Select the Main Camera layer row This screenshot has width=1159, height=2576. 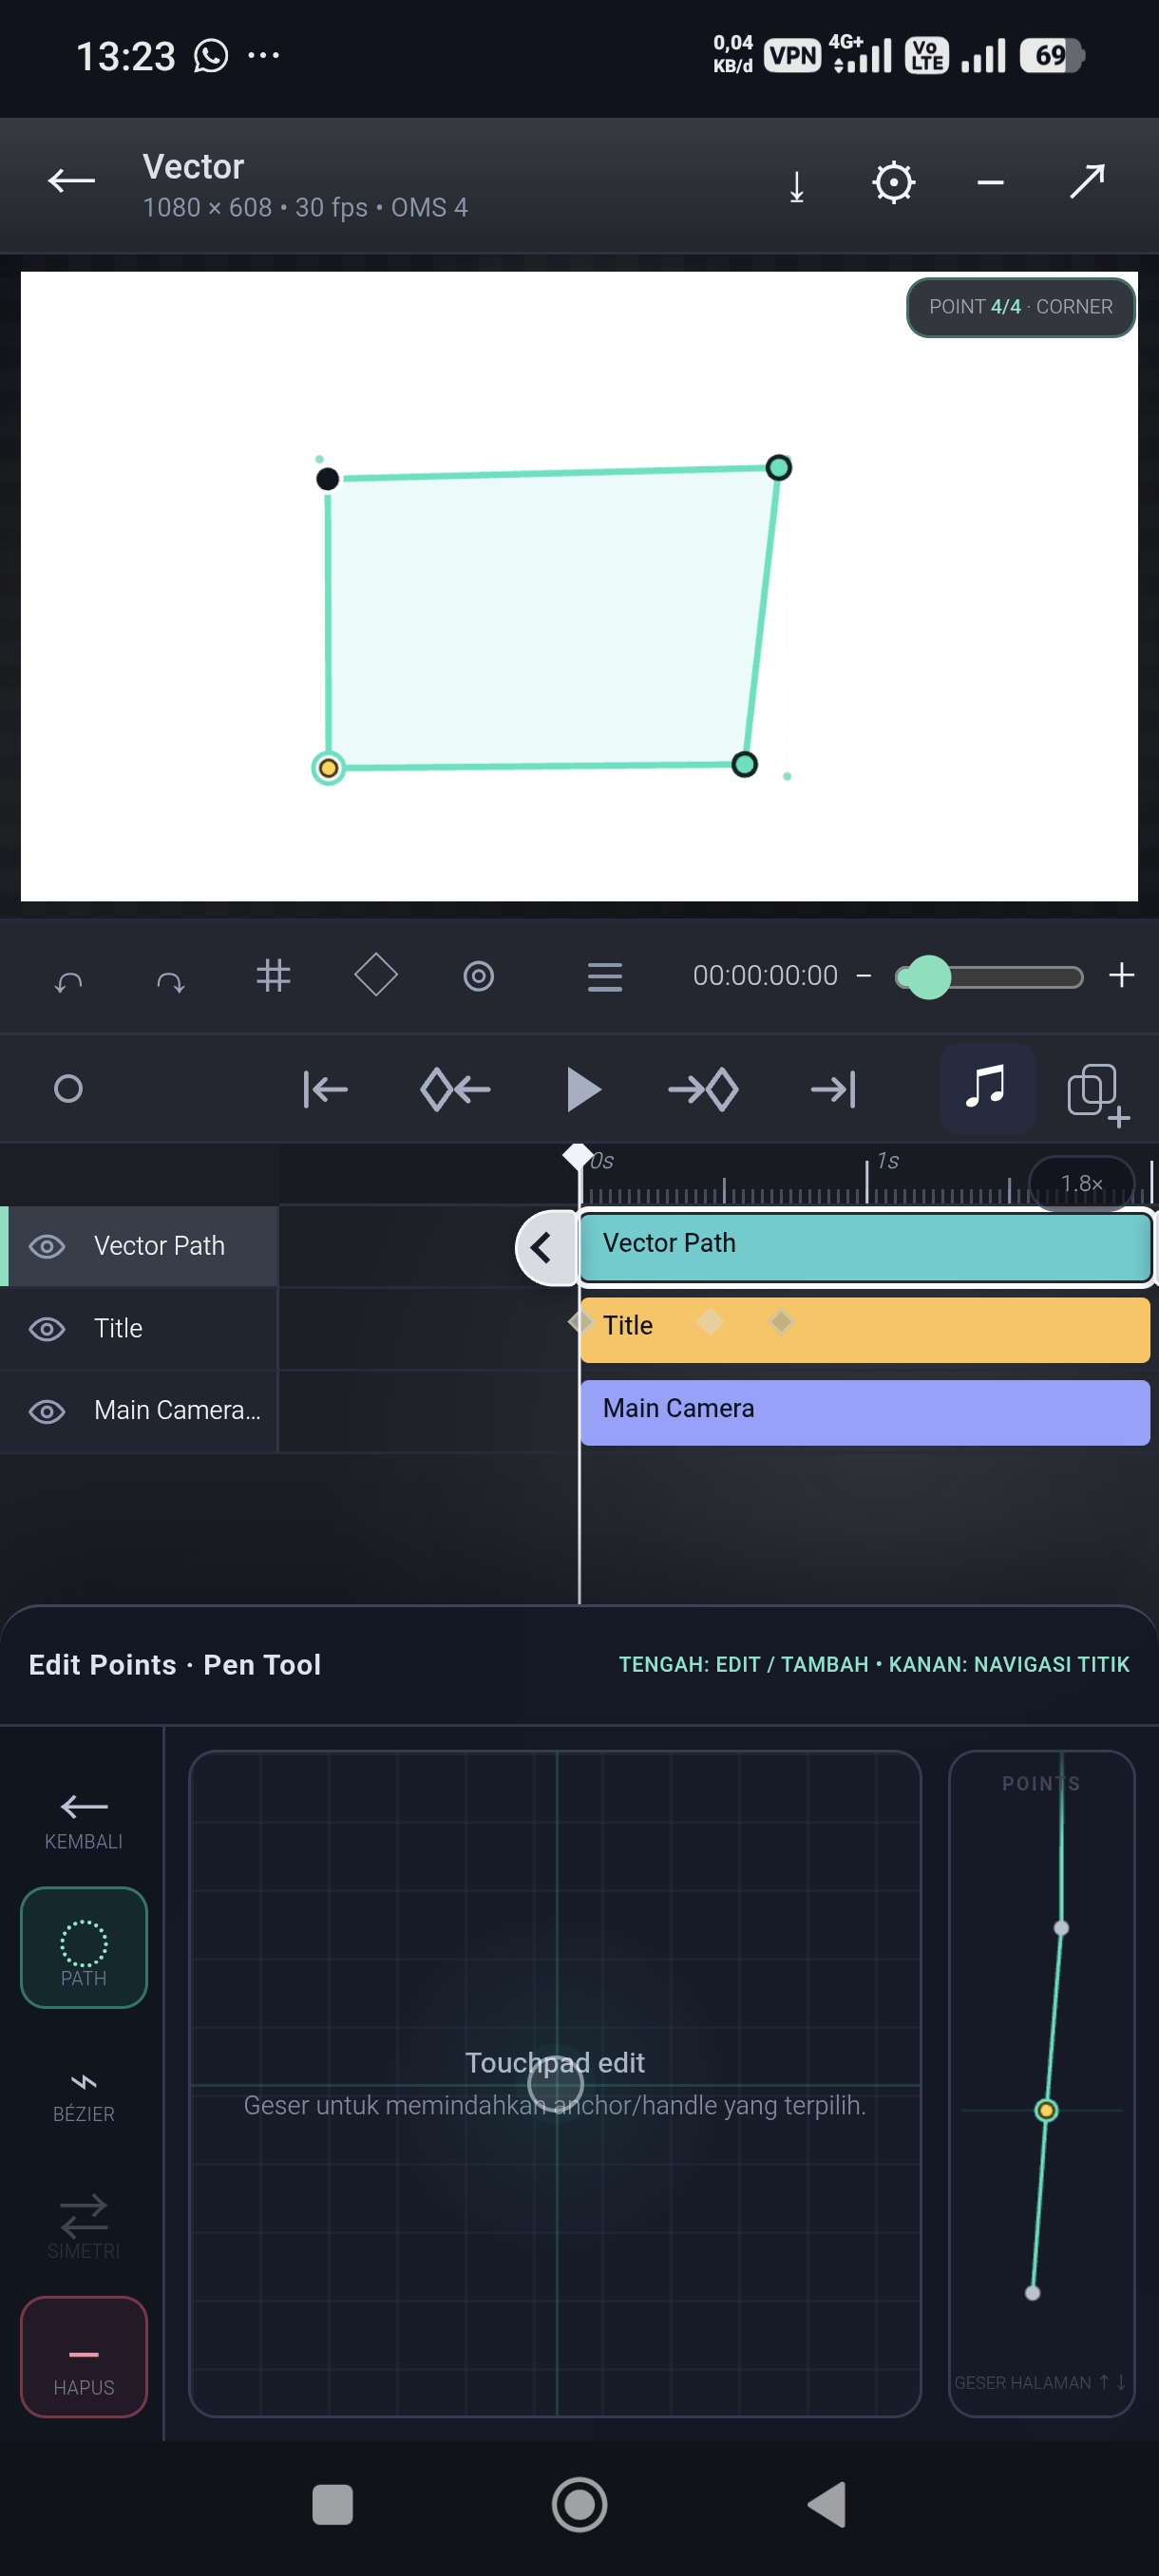click(140, 1411)
